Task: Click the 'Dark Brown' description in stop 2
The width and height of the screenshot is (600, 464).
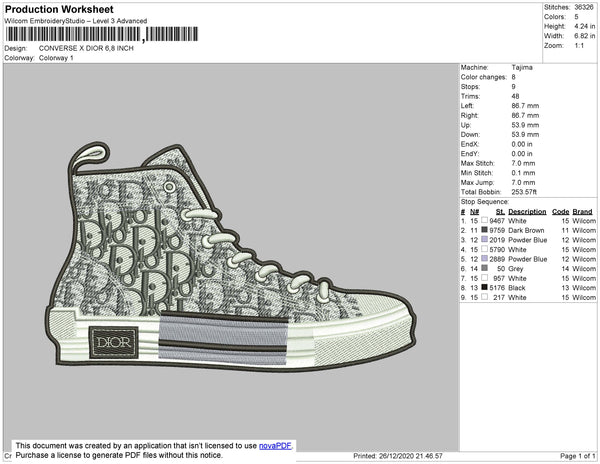Action: [x=526, y=230]
